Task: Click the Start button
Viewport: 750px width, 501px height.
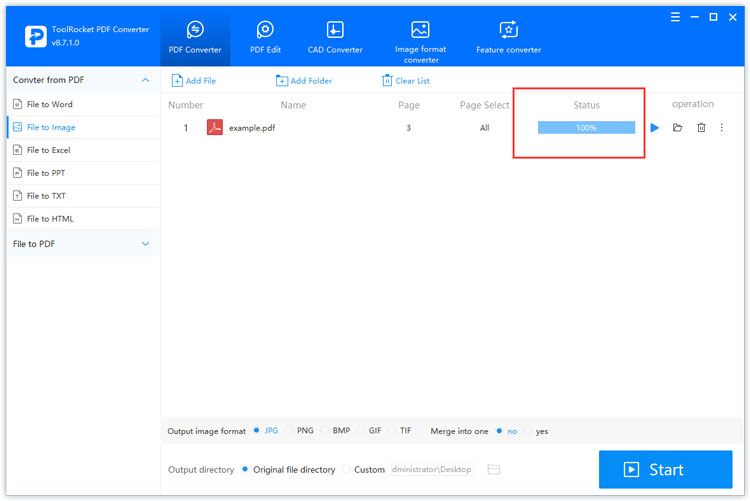Action: point(665,469)
